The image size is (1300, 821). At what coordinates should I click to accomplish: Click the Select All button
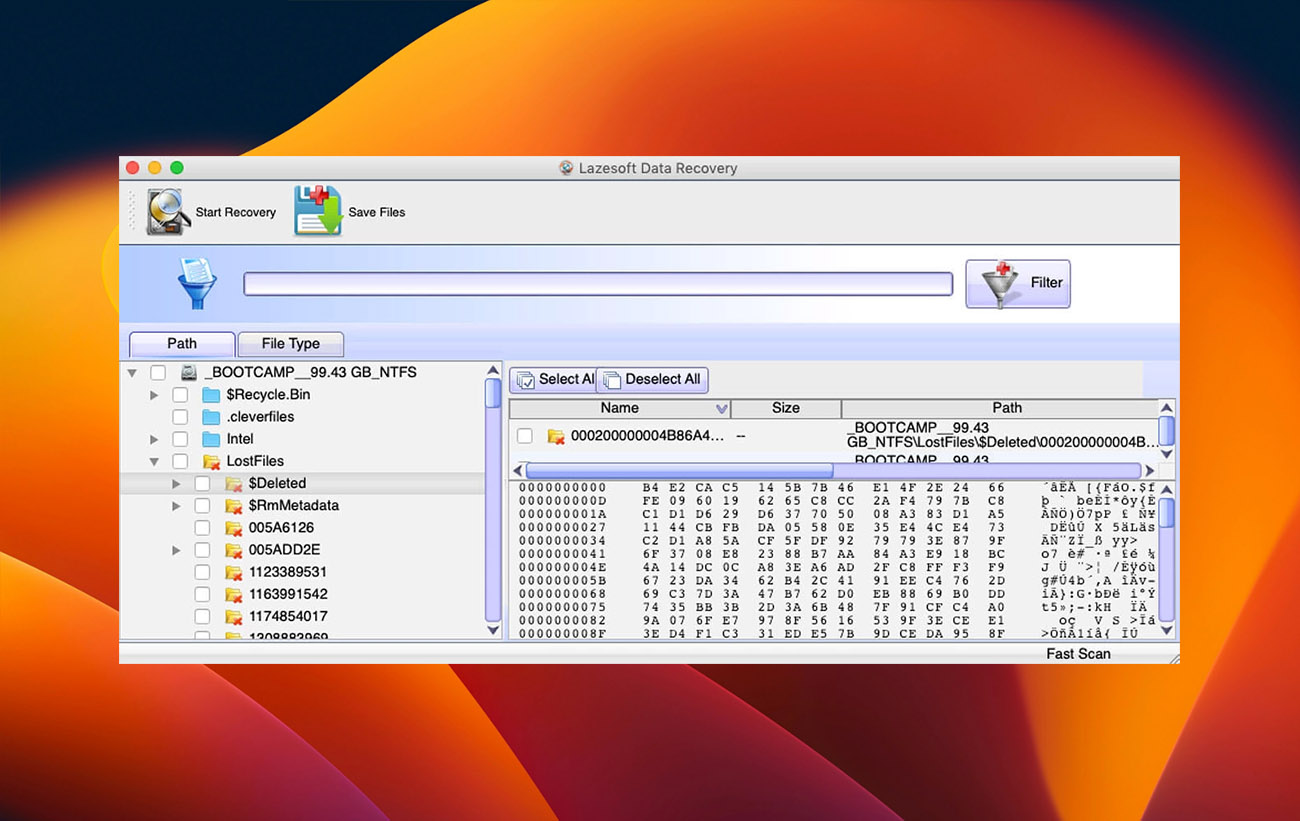pos(553,379)
